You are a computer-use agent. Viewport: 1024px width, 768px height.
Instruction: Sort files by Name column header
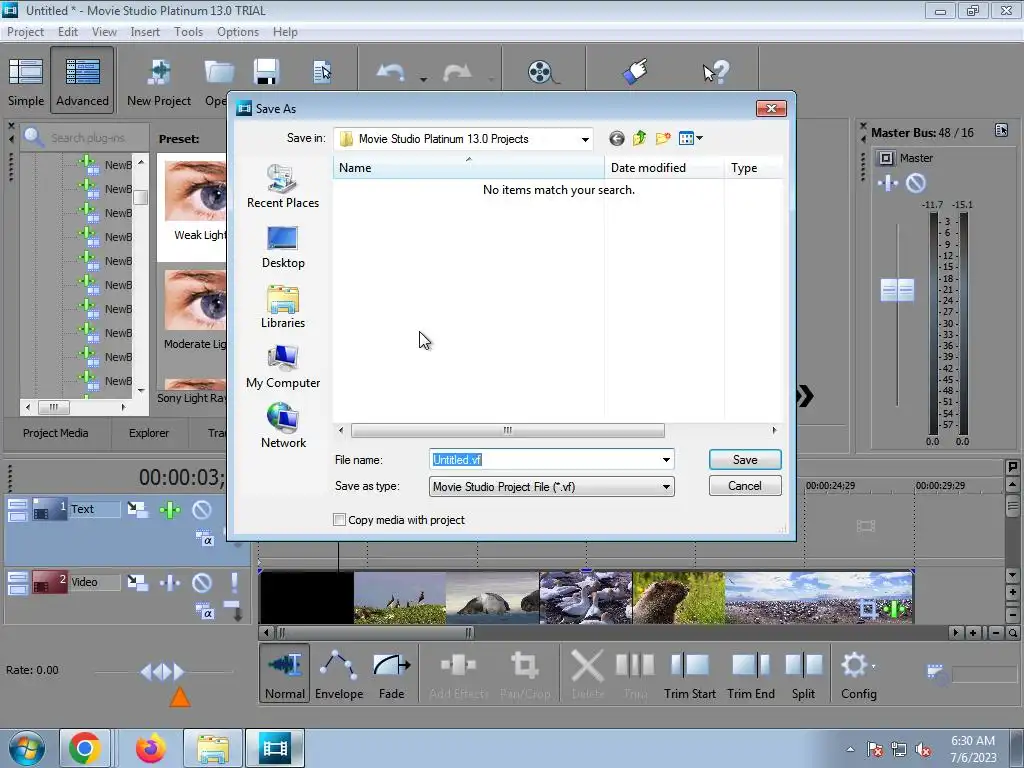pyautogui.click(x=468, y=168)
